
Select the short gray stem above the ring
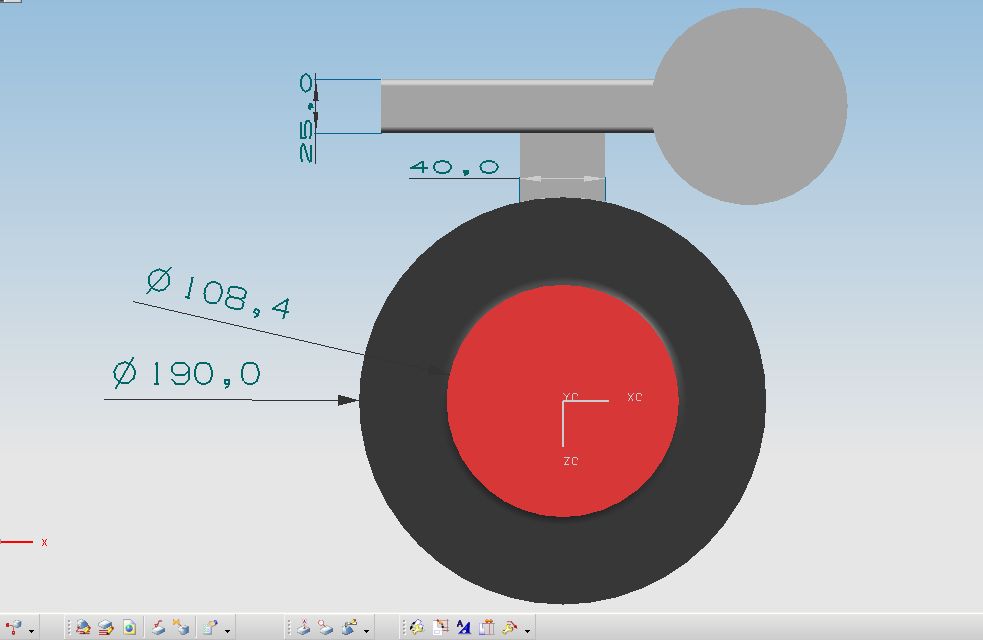(x=562, y=166)
